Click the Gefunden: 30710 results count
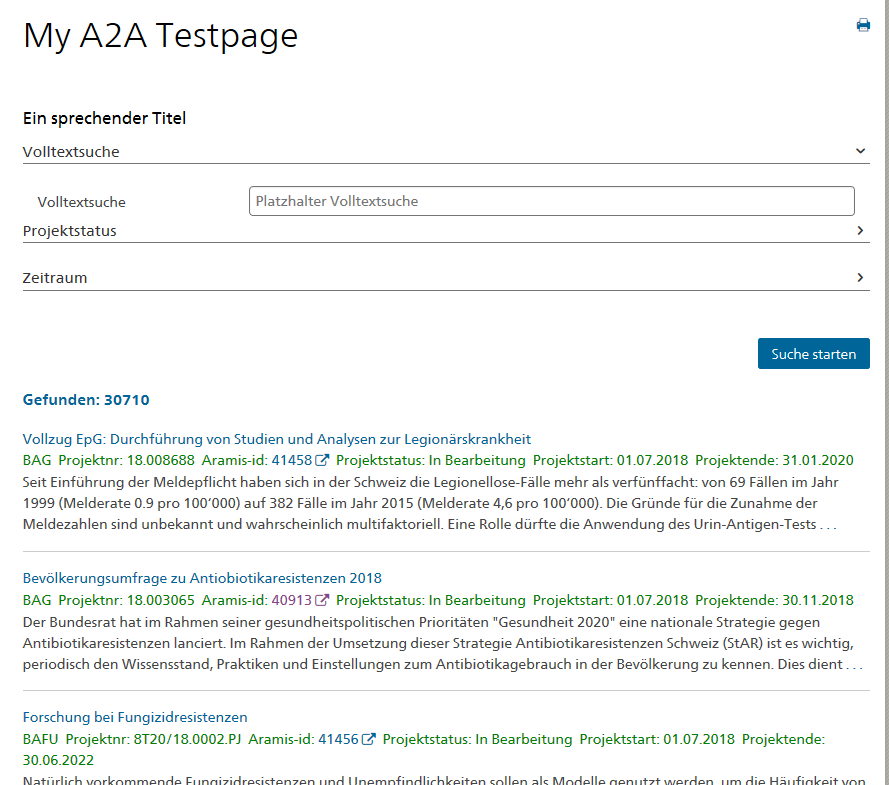 click(86, 400)
